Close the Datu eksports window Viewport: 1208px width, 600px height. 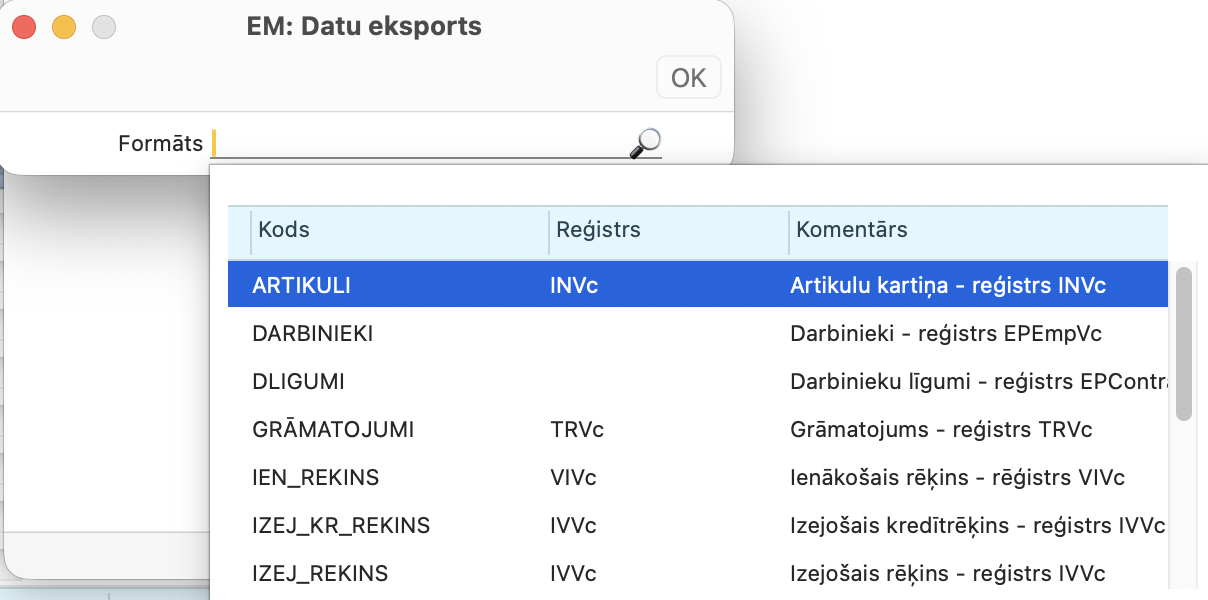24,27
